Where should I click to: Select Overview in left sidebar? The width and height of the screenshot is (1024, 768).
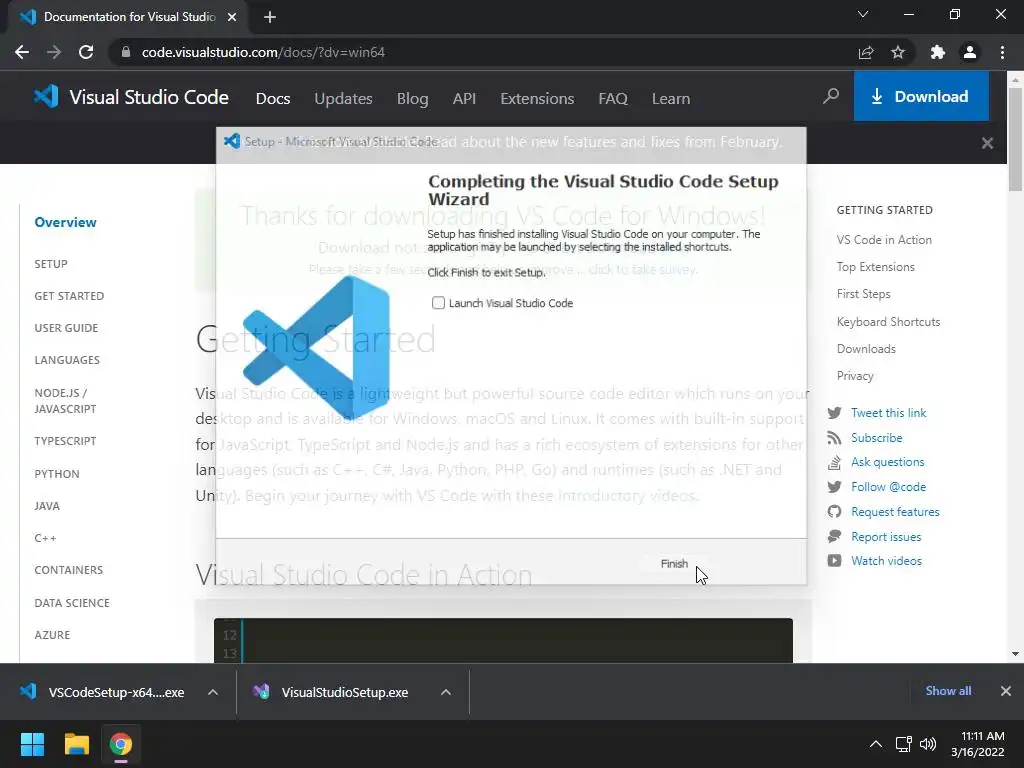65,222
